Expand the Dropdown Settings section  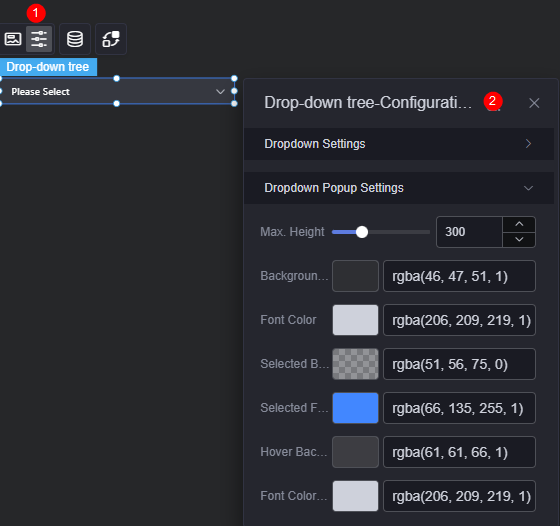point(399,144)
